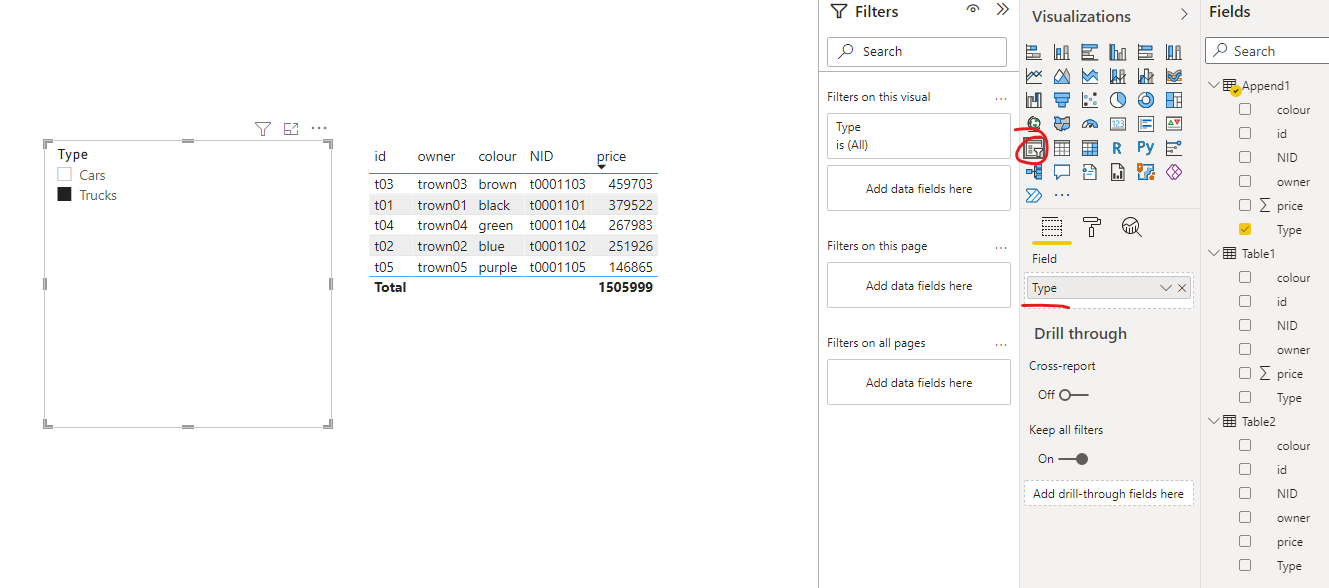Screen dimensions: 1329x588
Task: Select the pie chart visual
Action: click(1117, 100)
